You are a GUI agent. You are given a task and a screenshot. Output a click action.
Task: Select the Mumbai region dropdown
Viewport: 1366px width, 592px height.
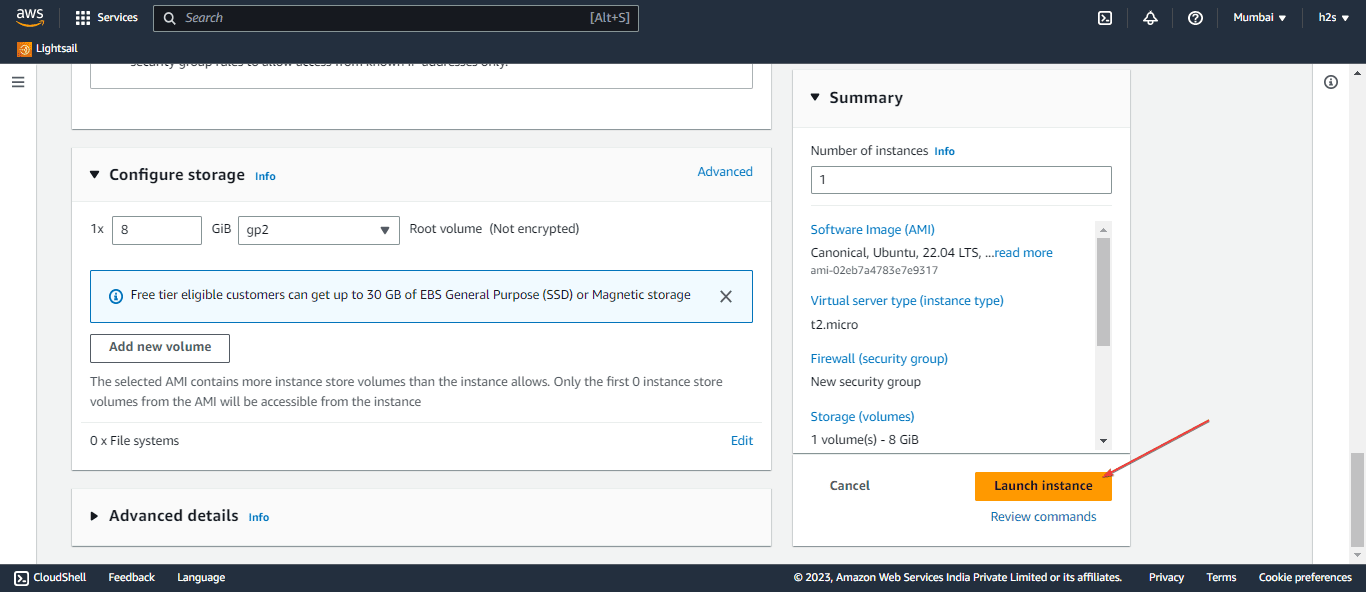coord(1260,18)
